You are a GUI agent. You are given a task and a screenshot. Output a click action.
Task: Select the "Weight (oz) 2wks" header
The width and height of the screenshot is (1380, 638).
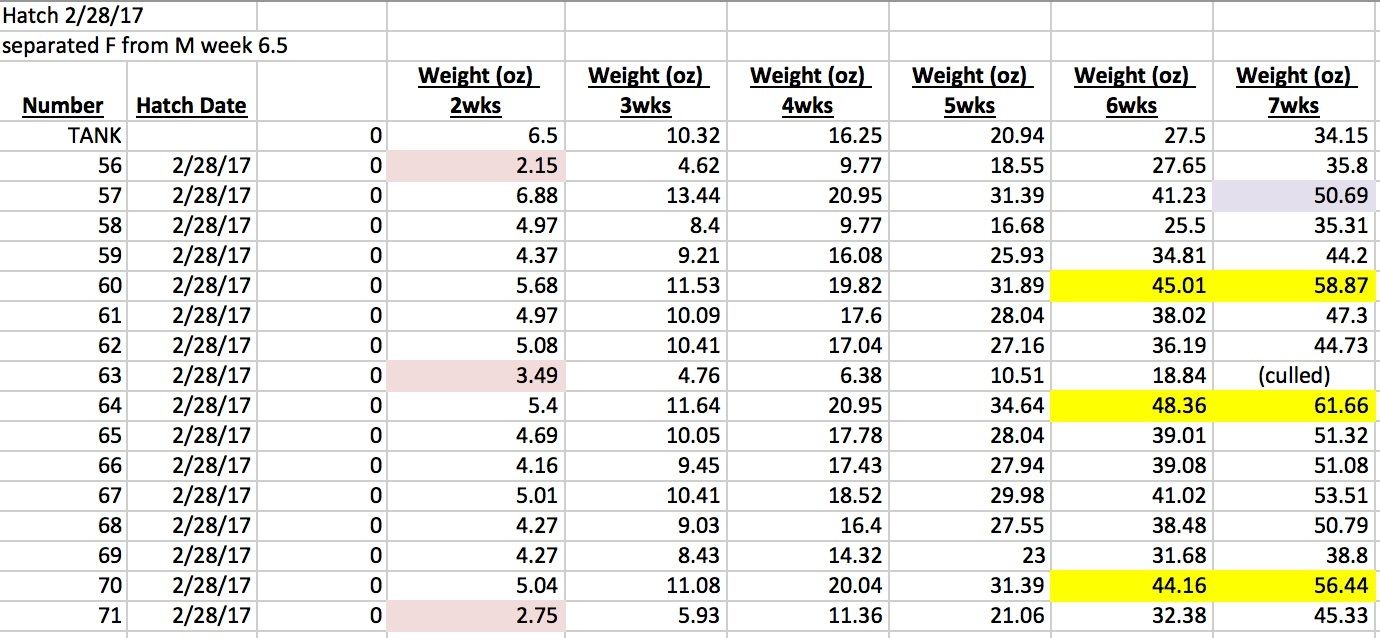[475, 90]
